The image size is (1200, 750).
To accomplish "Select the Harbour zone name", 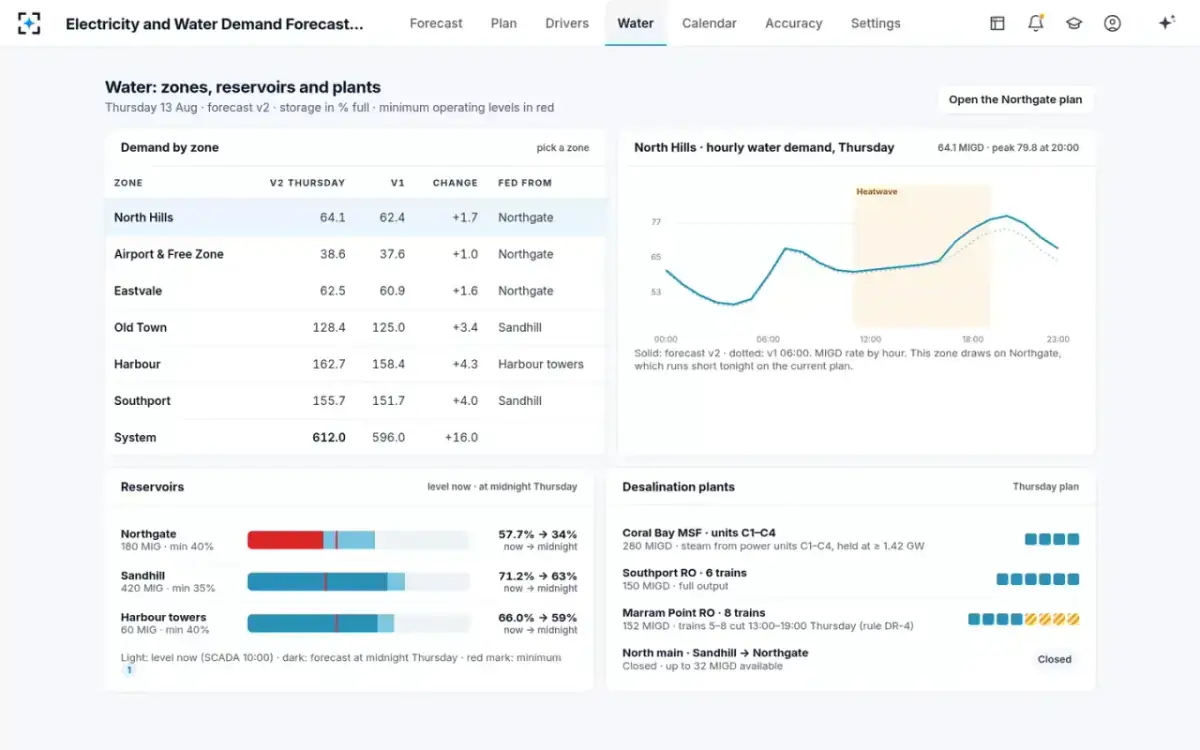I will 137,364.
